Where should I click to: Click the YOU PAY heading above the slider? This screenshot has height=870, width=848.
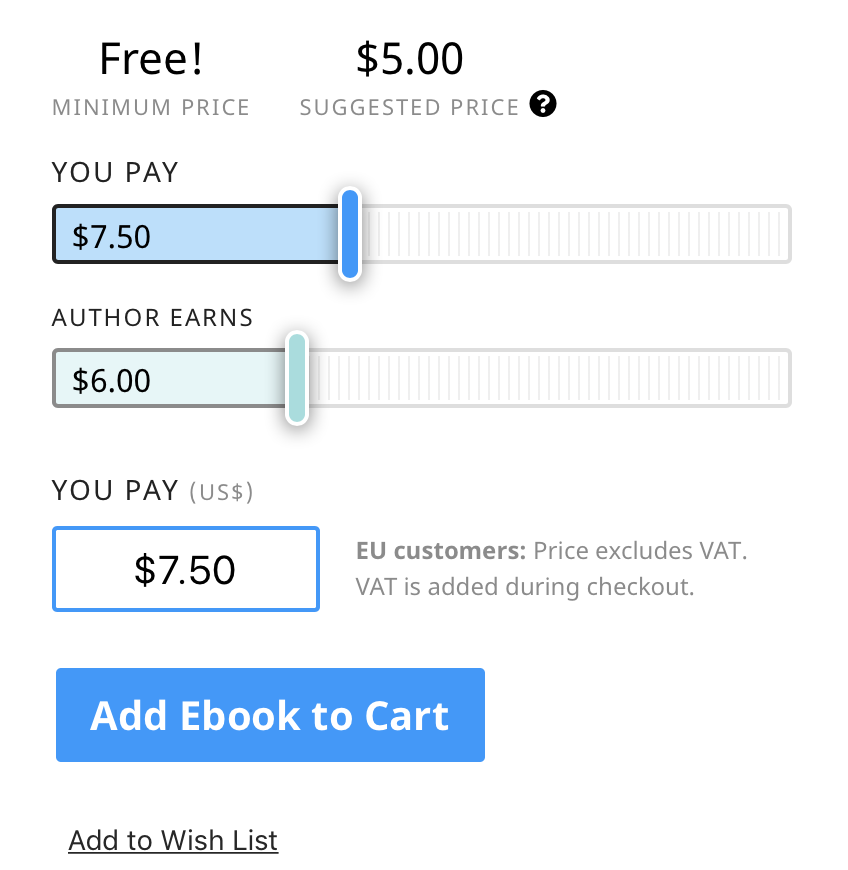115,172
